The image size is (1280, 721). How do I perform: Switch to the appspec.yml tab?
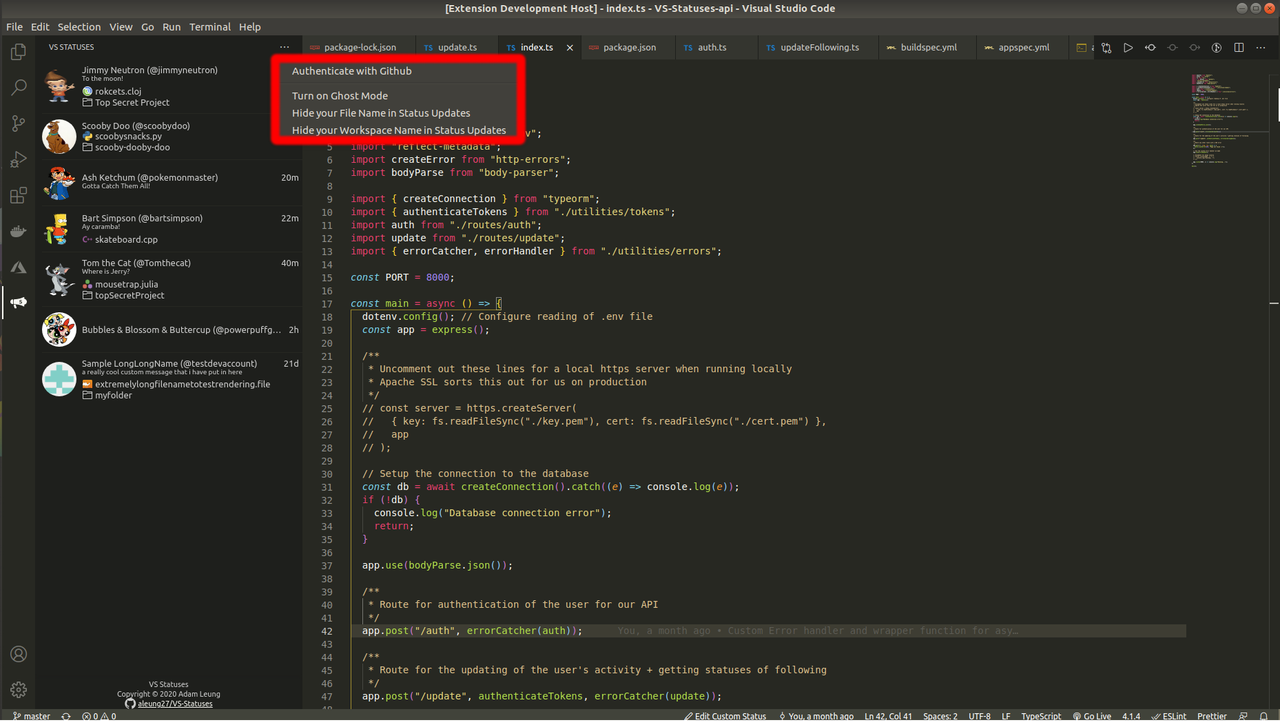(x=1024, y=47)
